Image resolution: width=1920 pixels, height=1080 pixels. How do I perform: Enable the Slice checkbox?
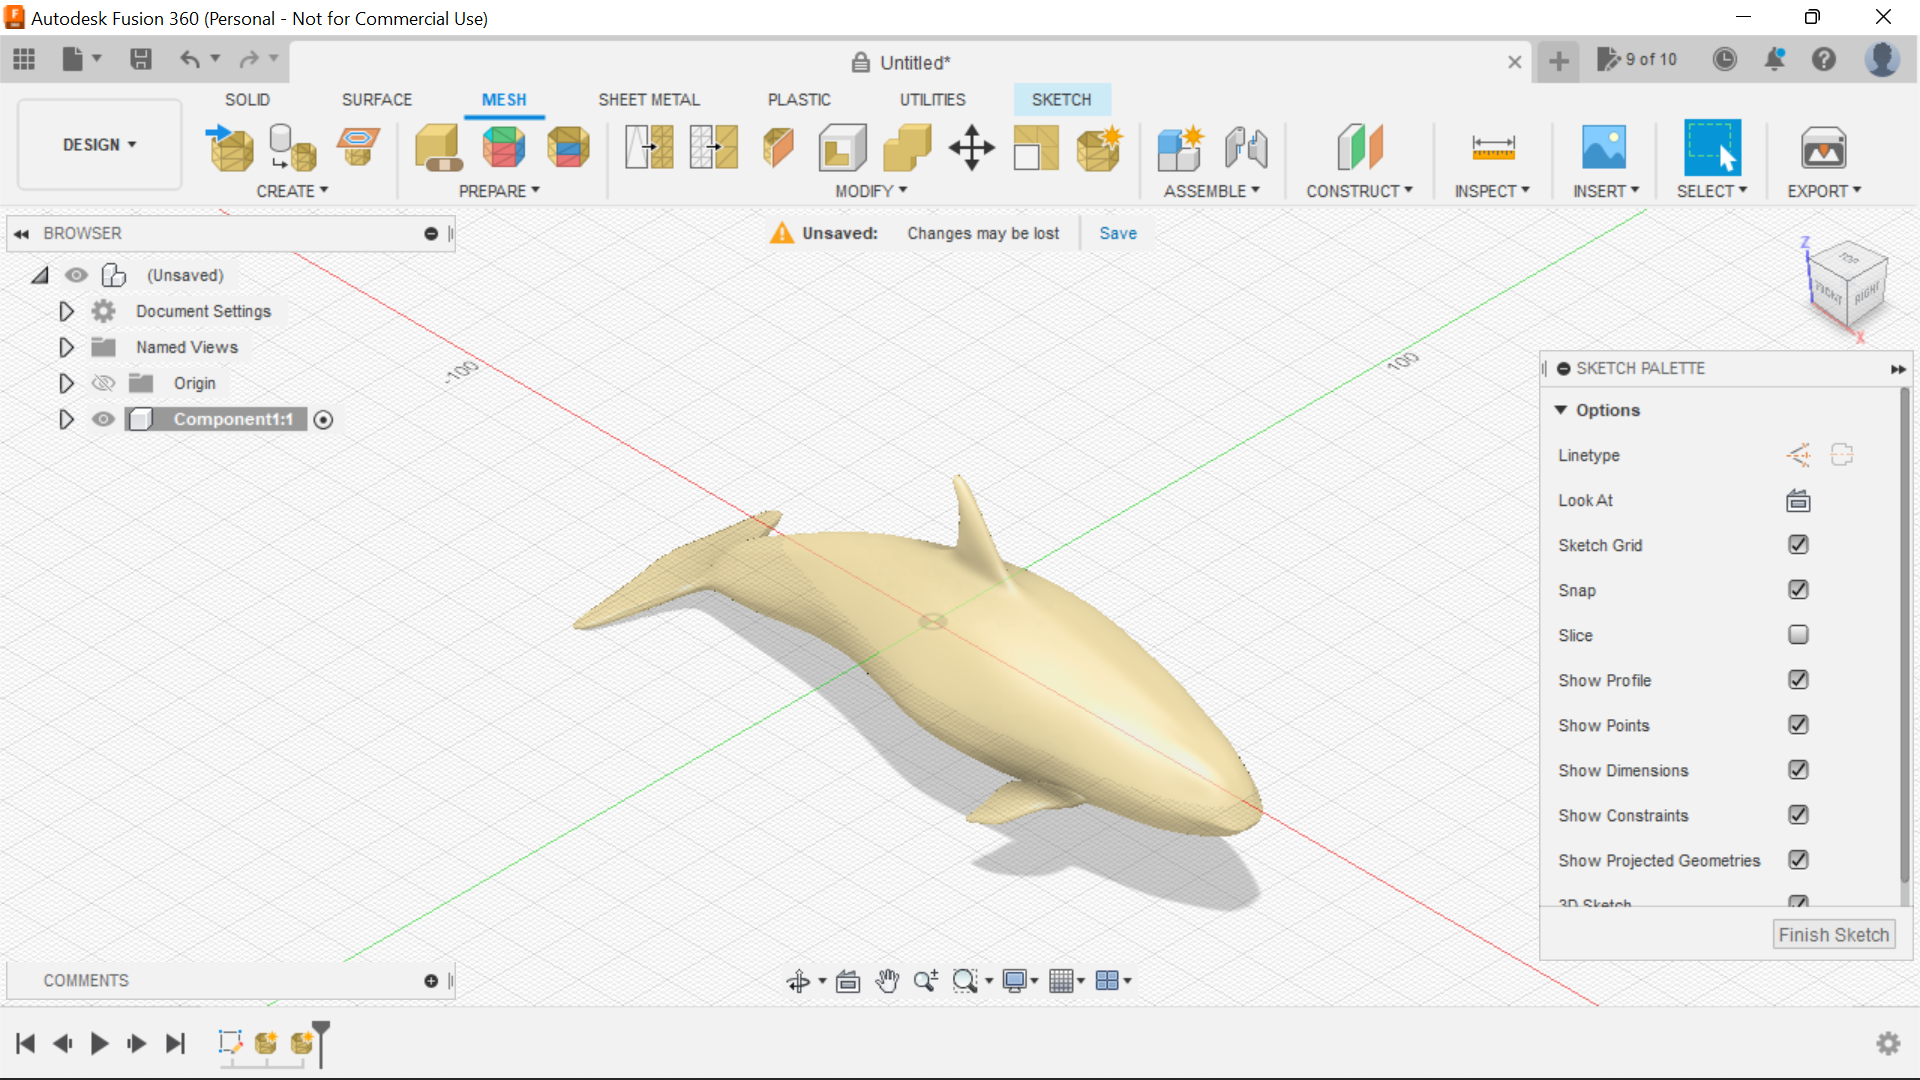[1798, 635]
